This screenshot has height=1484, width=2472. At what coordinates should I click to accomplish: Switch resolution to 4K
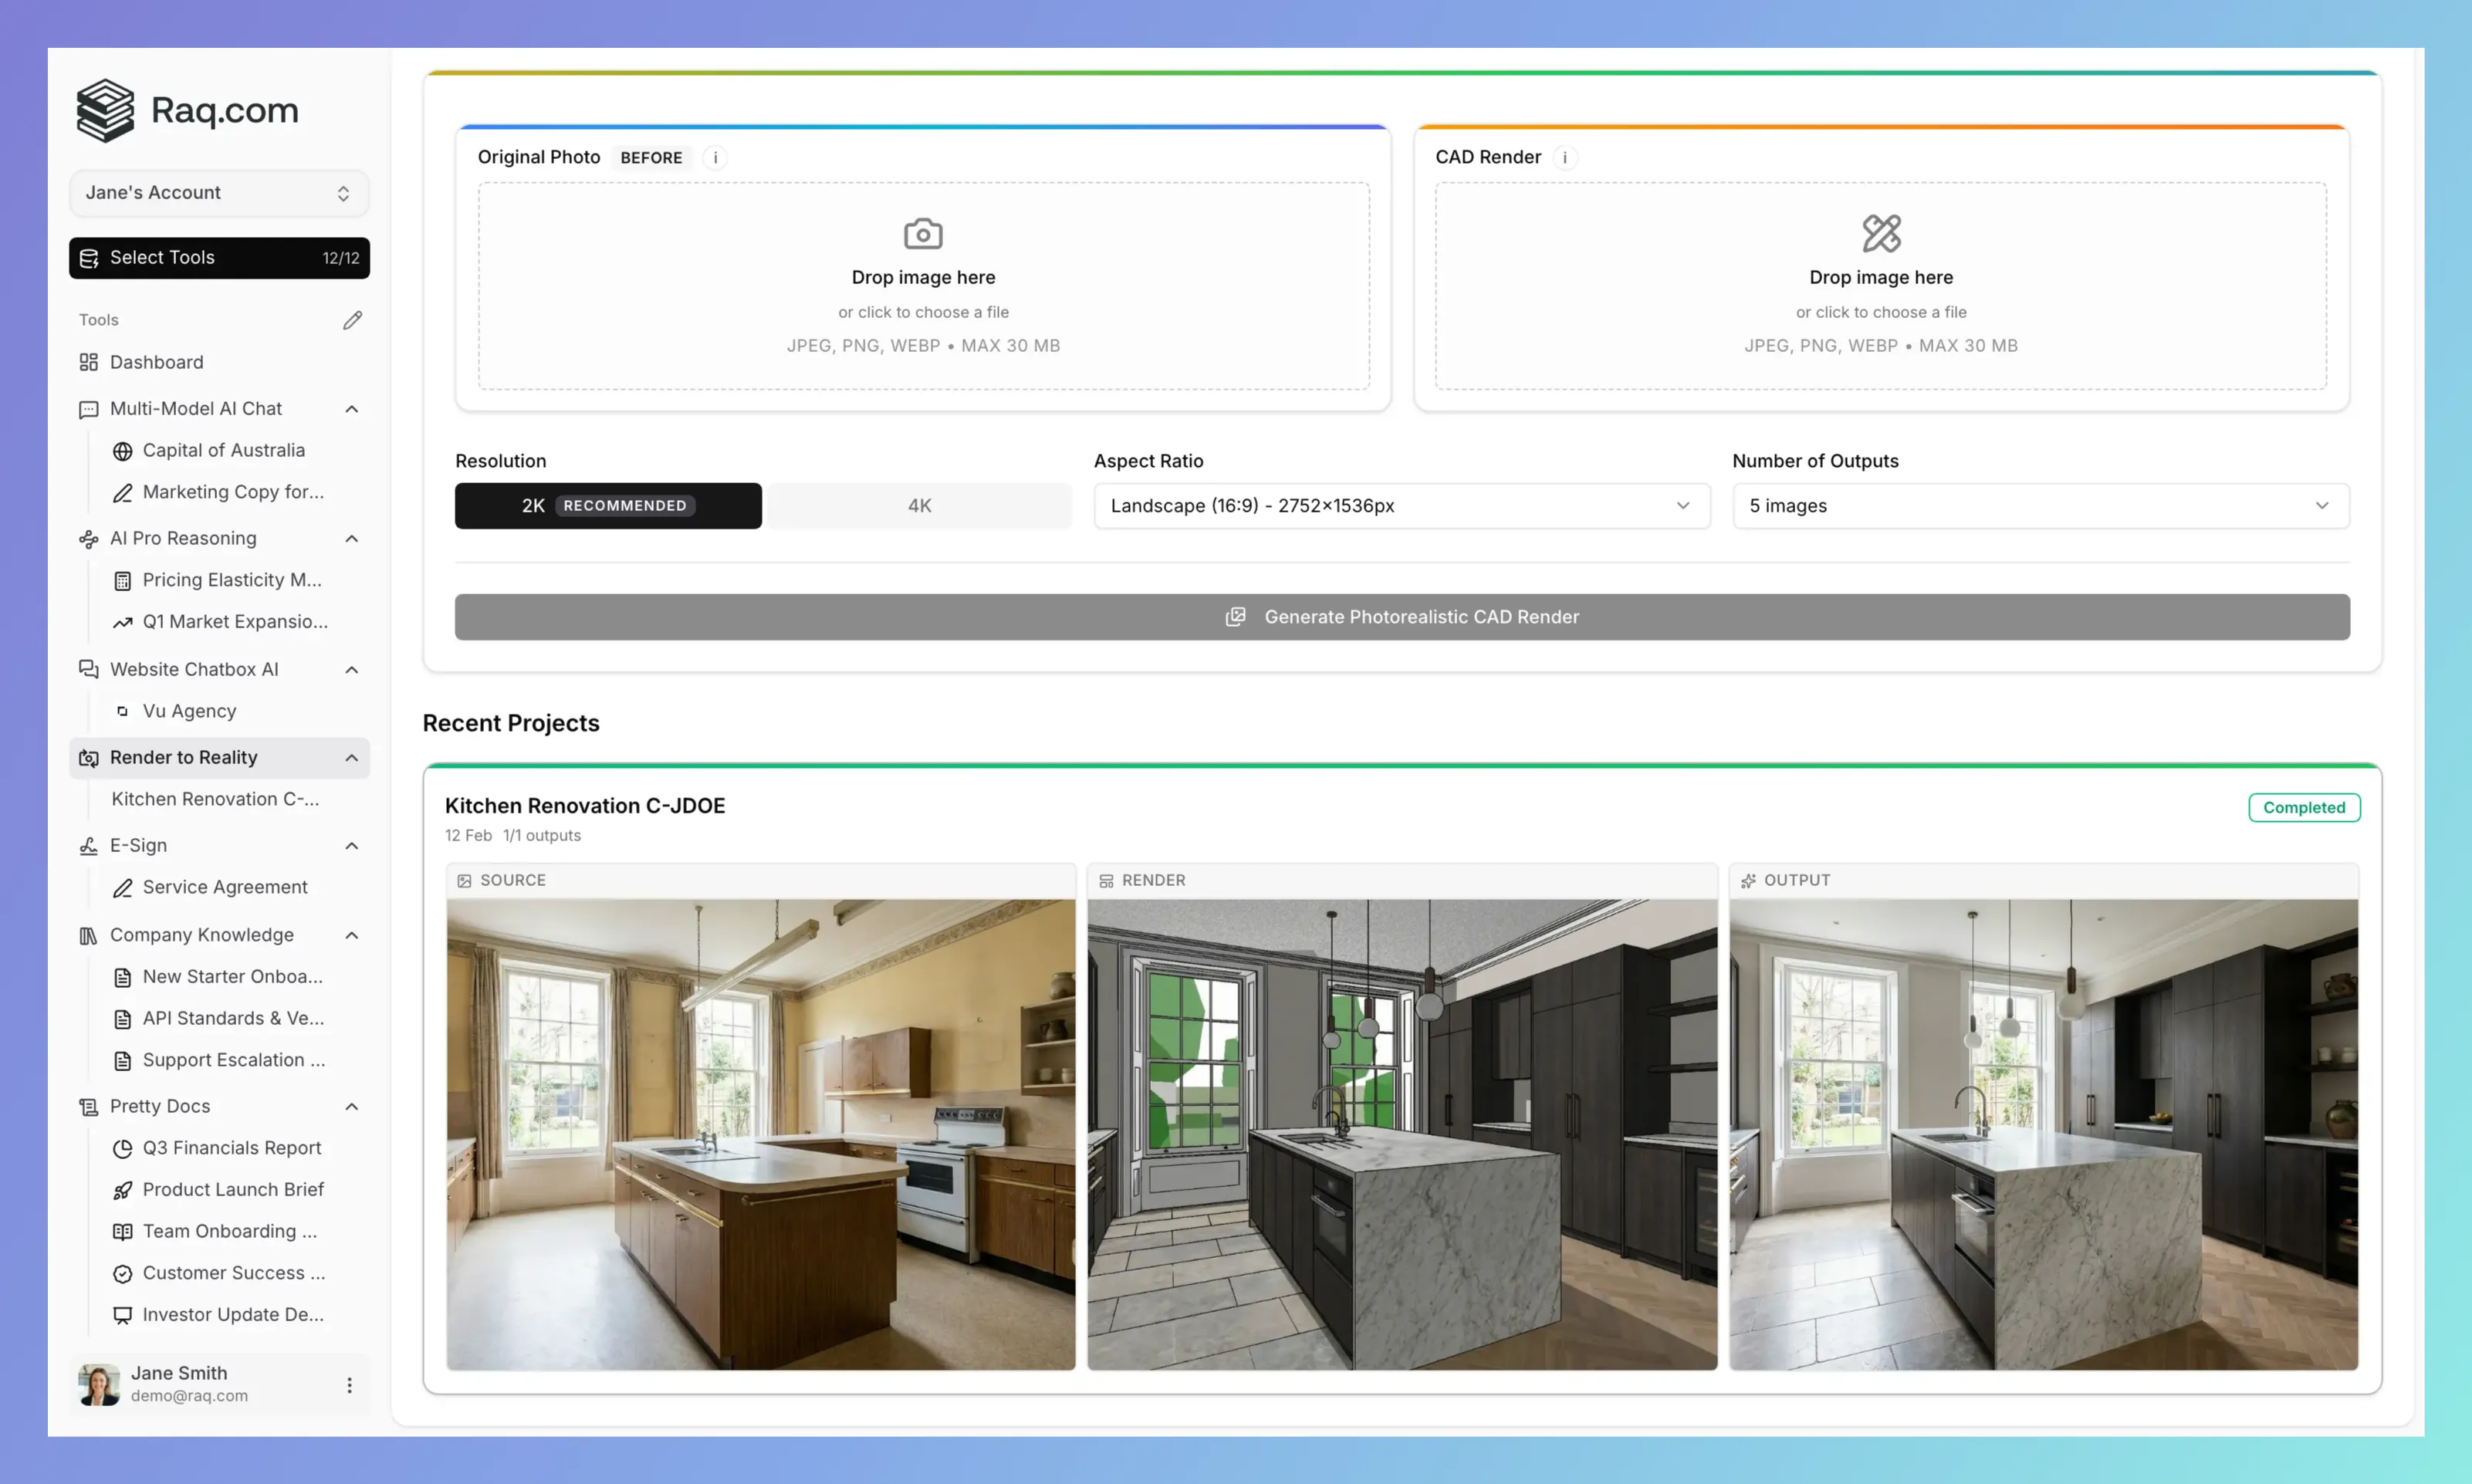click(919, 505)
